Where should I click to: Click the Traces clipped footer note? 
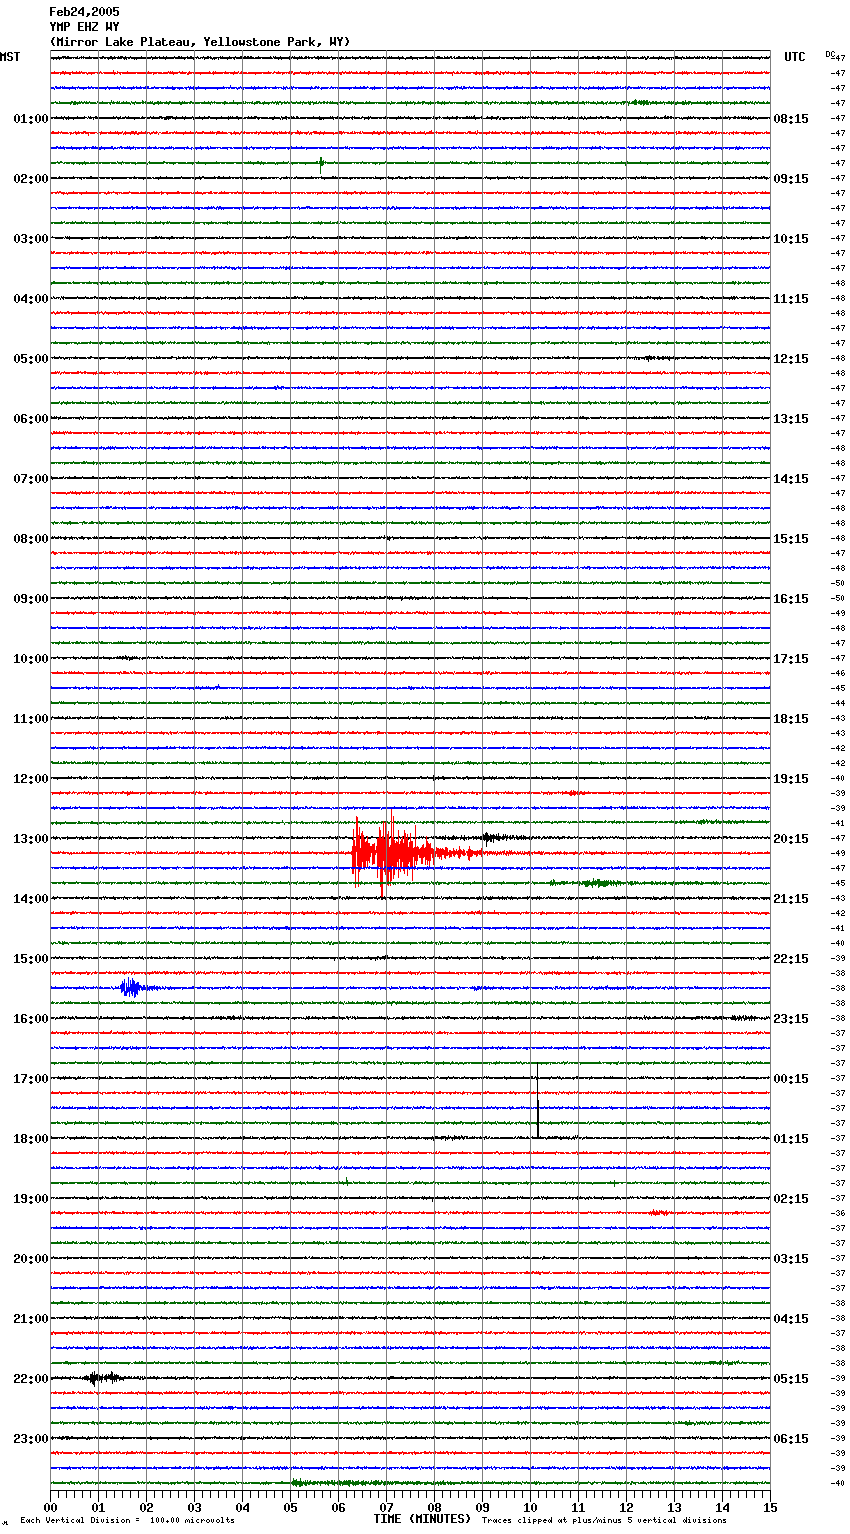604,1521
